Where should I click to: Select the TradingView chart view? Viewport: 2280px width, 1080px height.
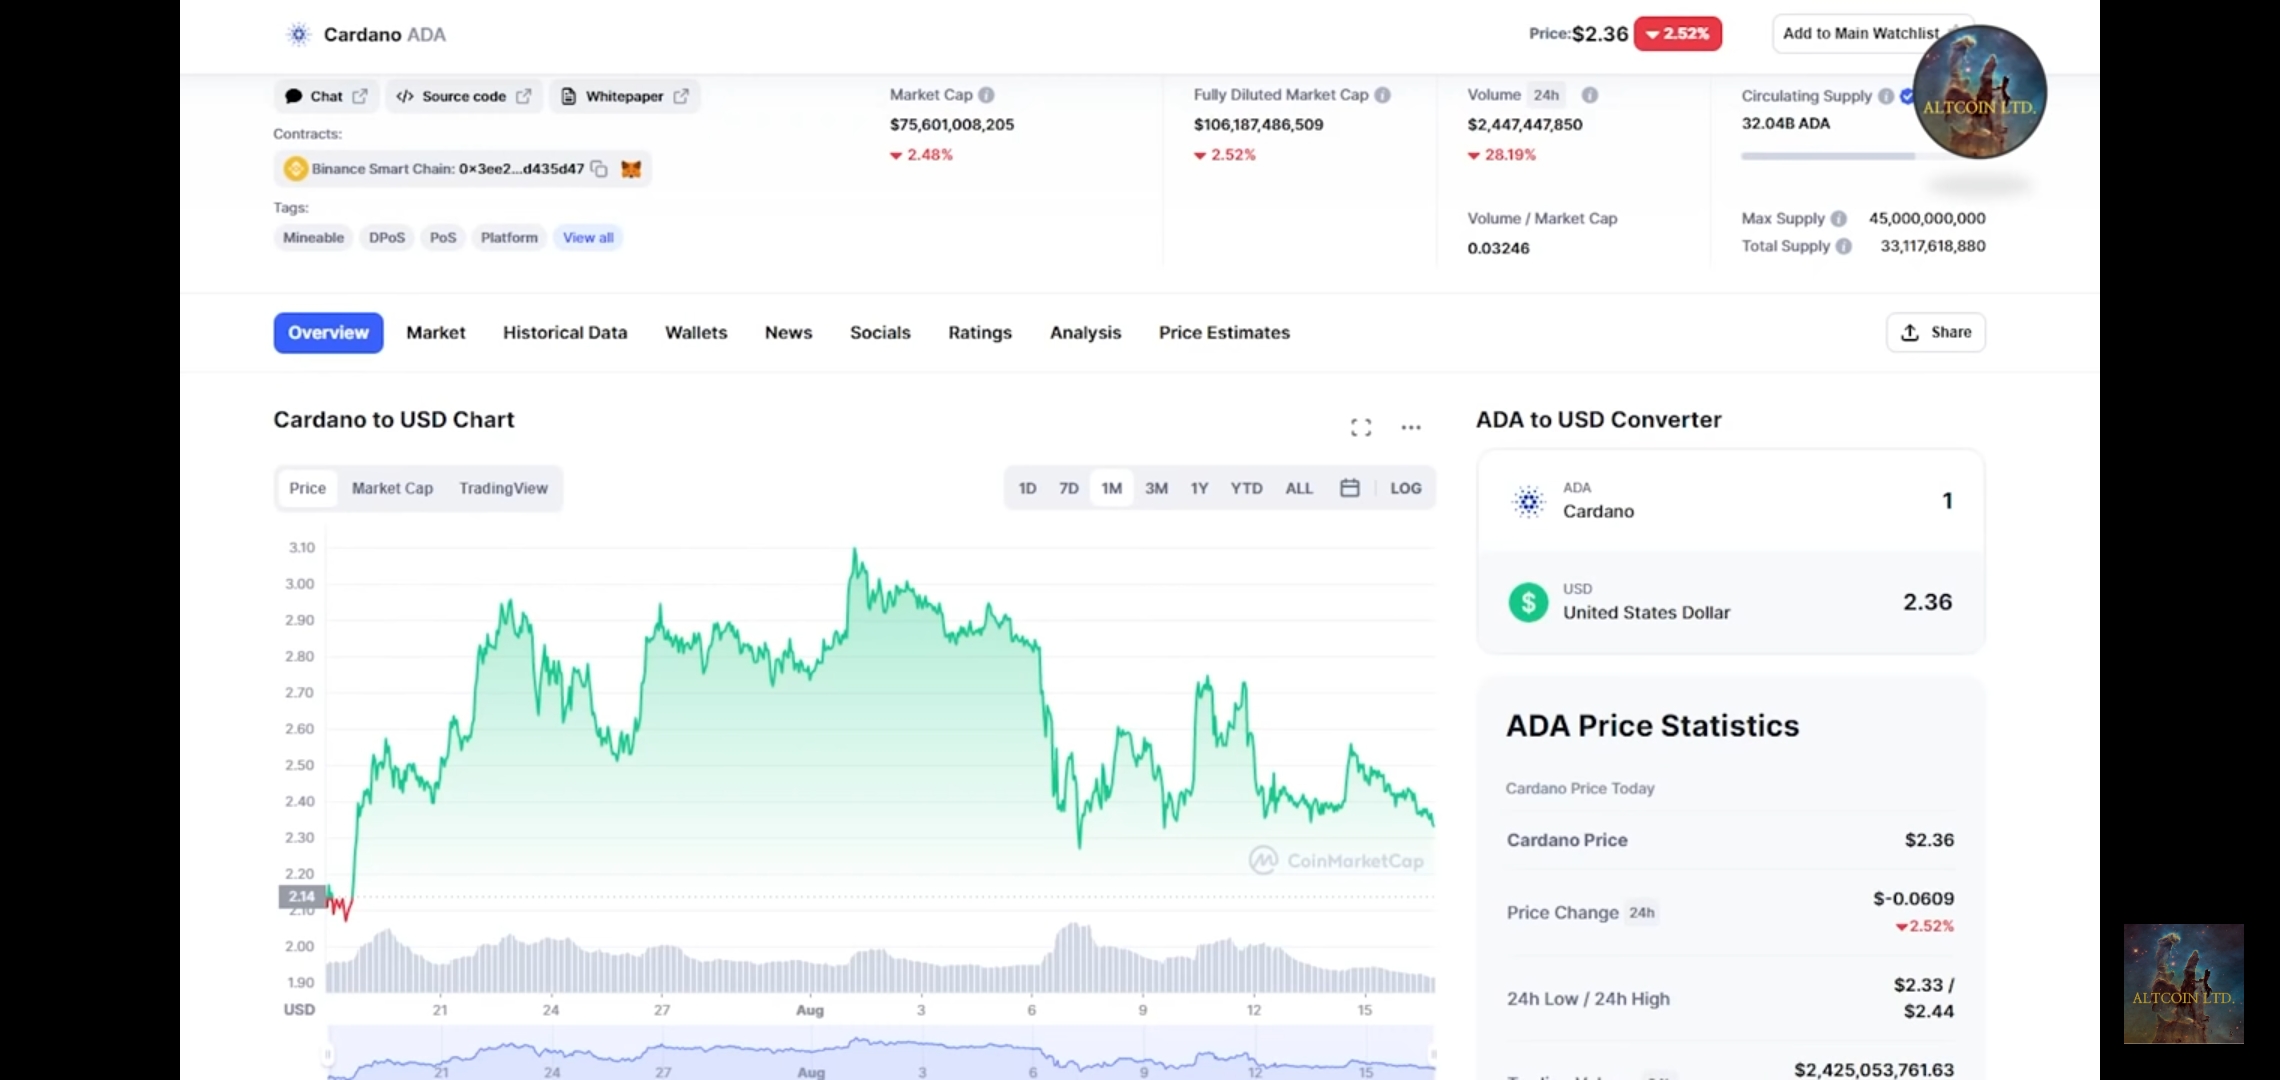[503, 489]
